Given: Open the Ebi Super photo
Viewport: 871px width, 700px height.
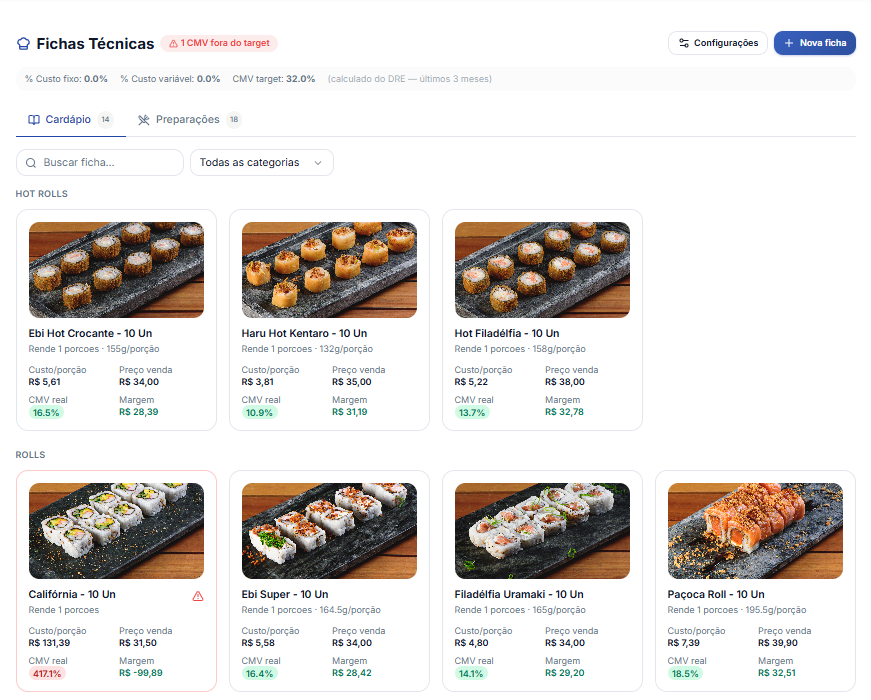Looking at the screenshot, I should click(329, 531).
